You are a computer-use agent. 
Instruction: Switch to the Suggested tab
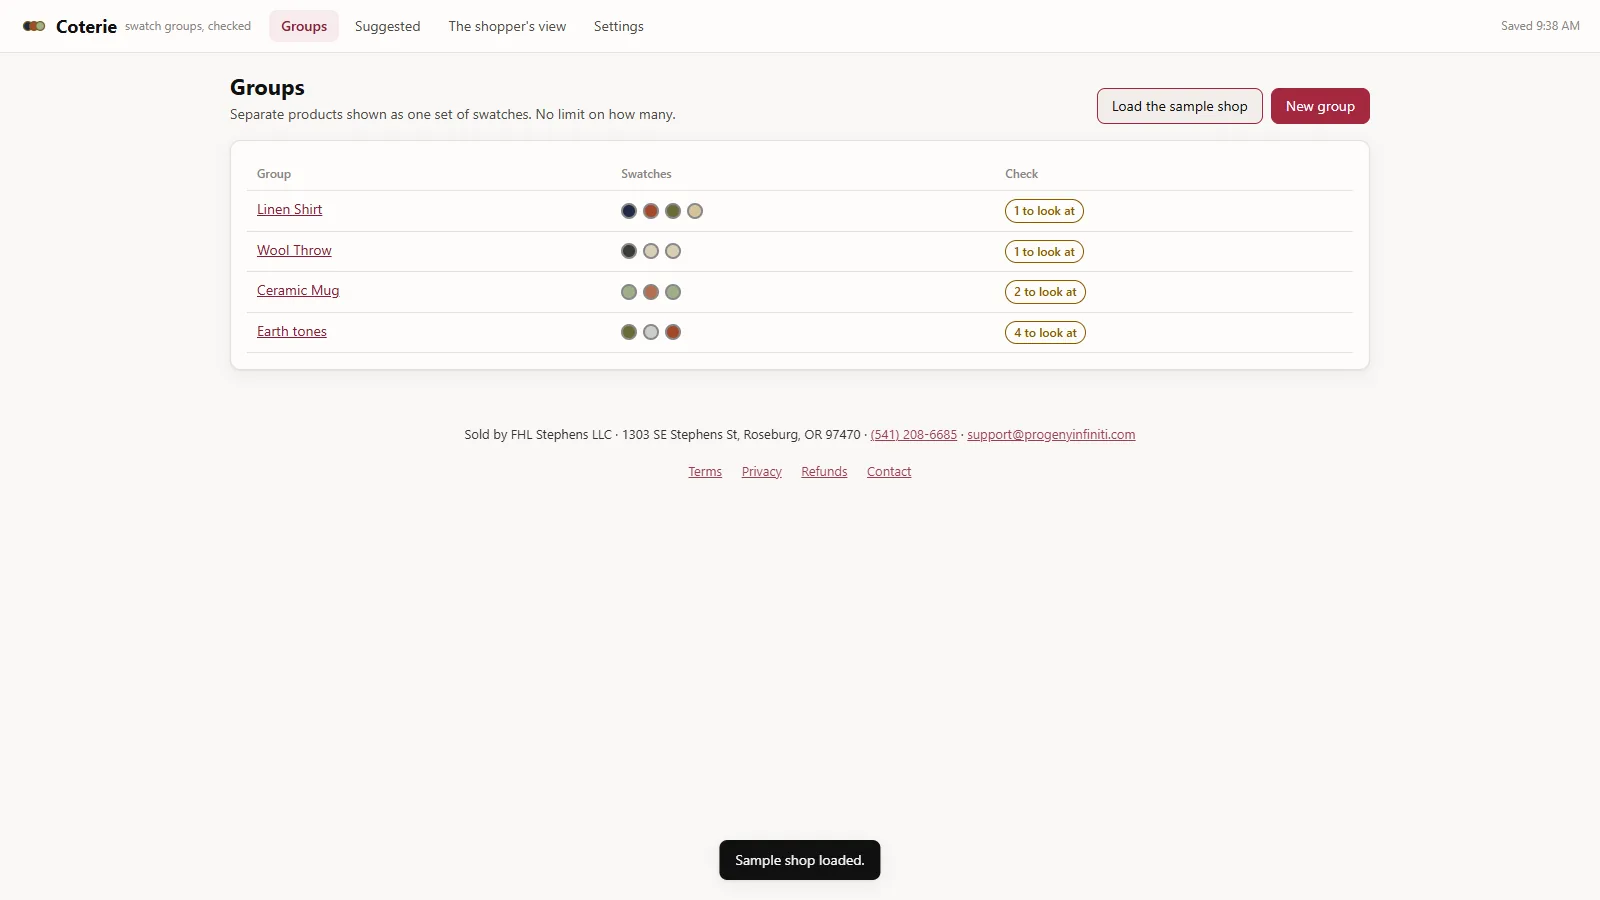[387, 26]
